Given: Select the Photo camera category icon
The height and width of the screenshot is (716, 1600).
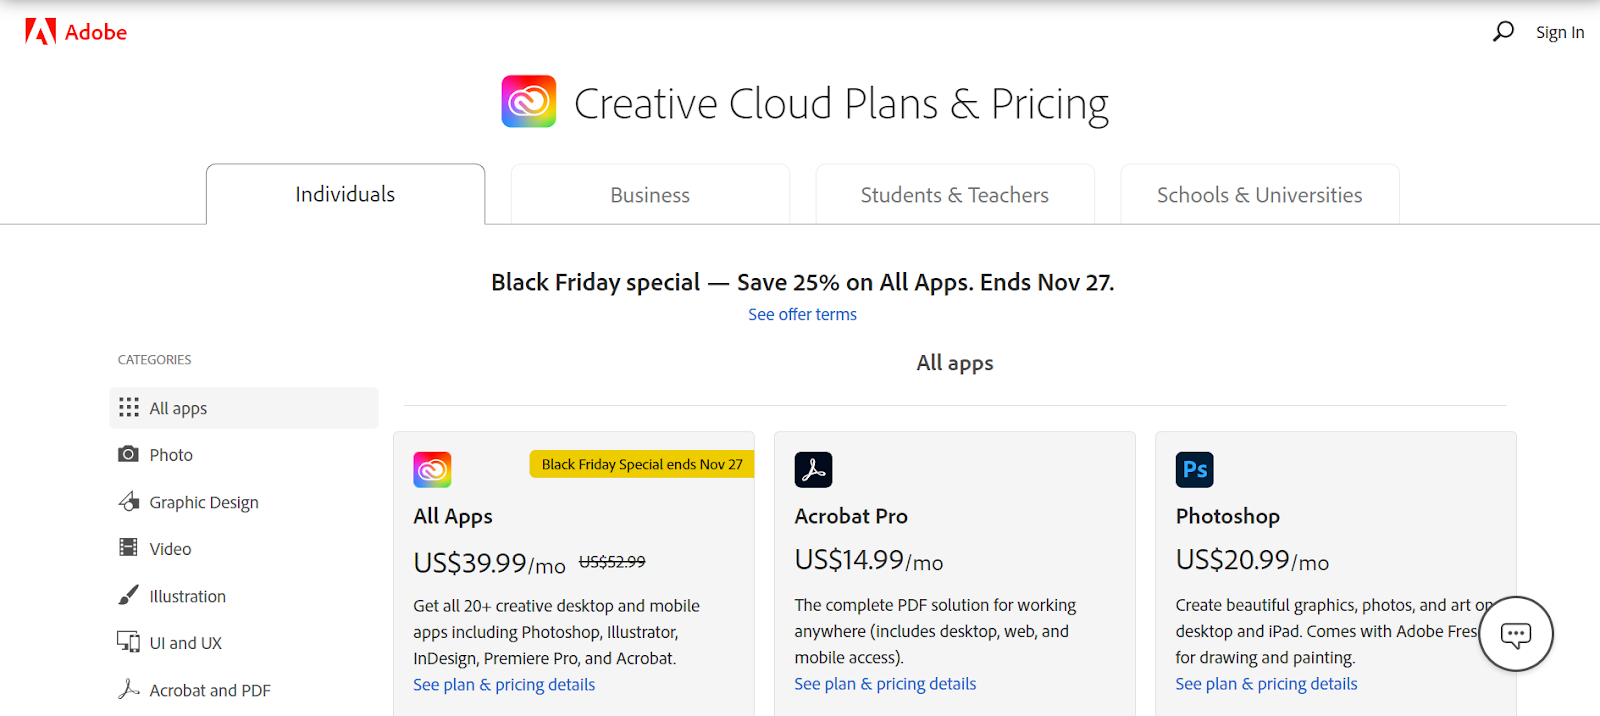Looking at the screenshot, I should (x=129, y=454).
